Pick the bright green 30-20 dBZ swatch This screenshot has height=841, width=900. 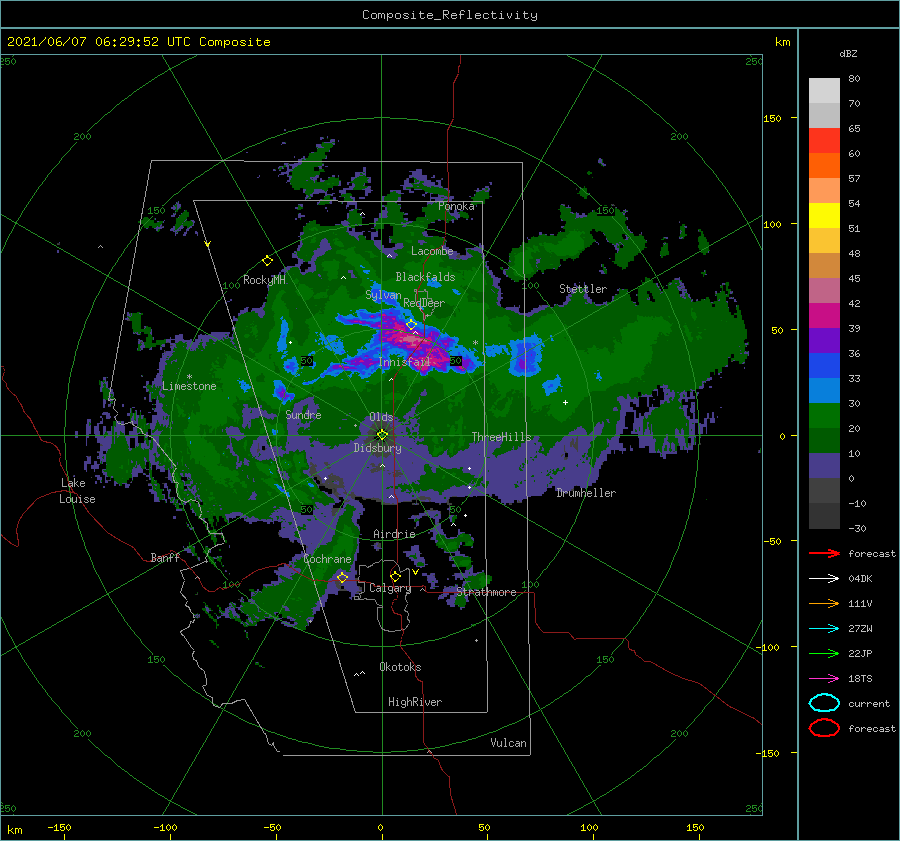(x=824, y=416)
